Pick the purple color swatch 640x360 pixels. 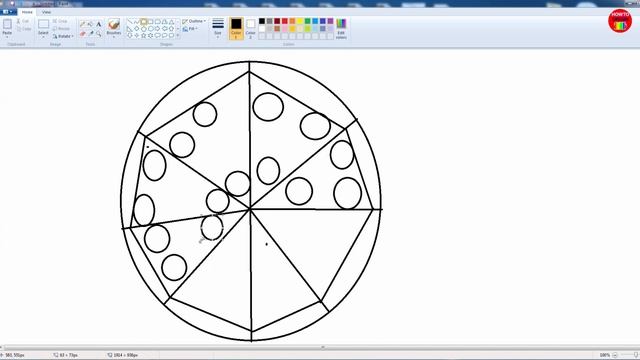click(x=331, y=21)
